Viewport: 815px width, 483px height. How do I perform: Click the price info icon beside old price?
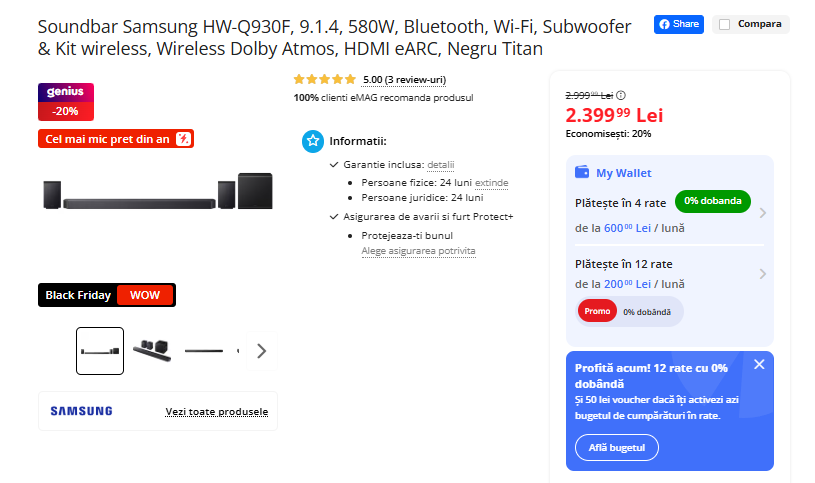622,95
